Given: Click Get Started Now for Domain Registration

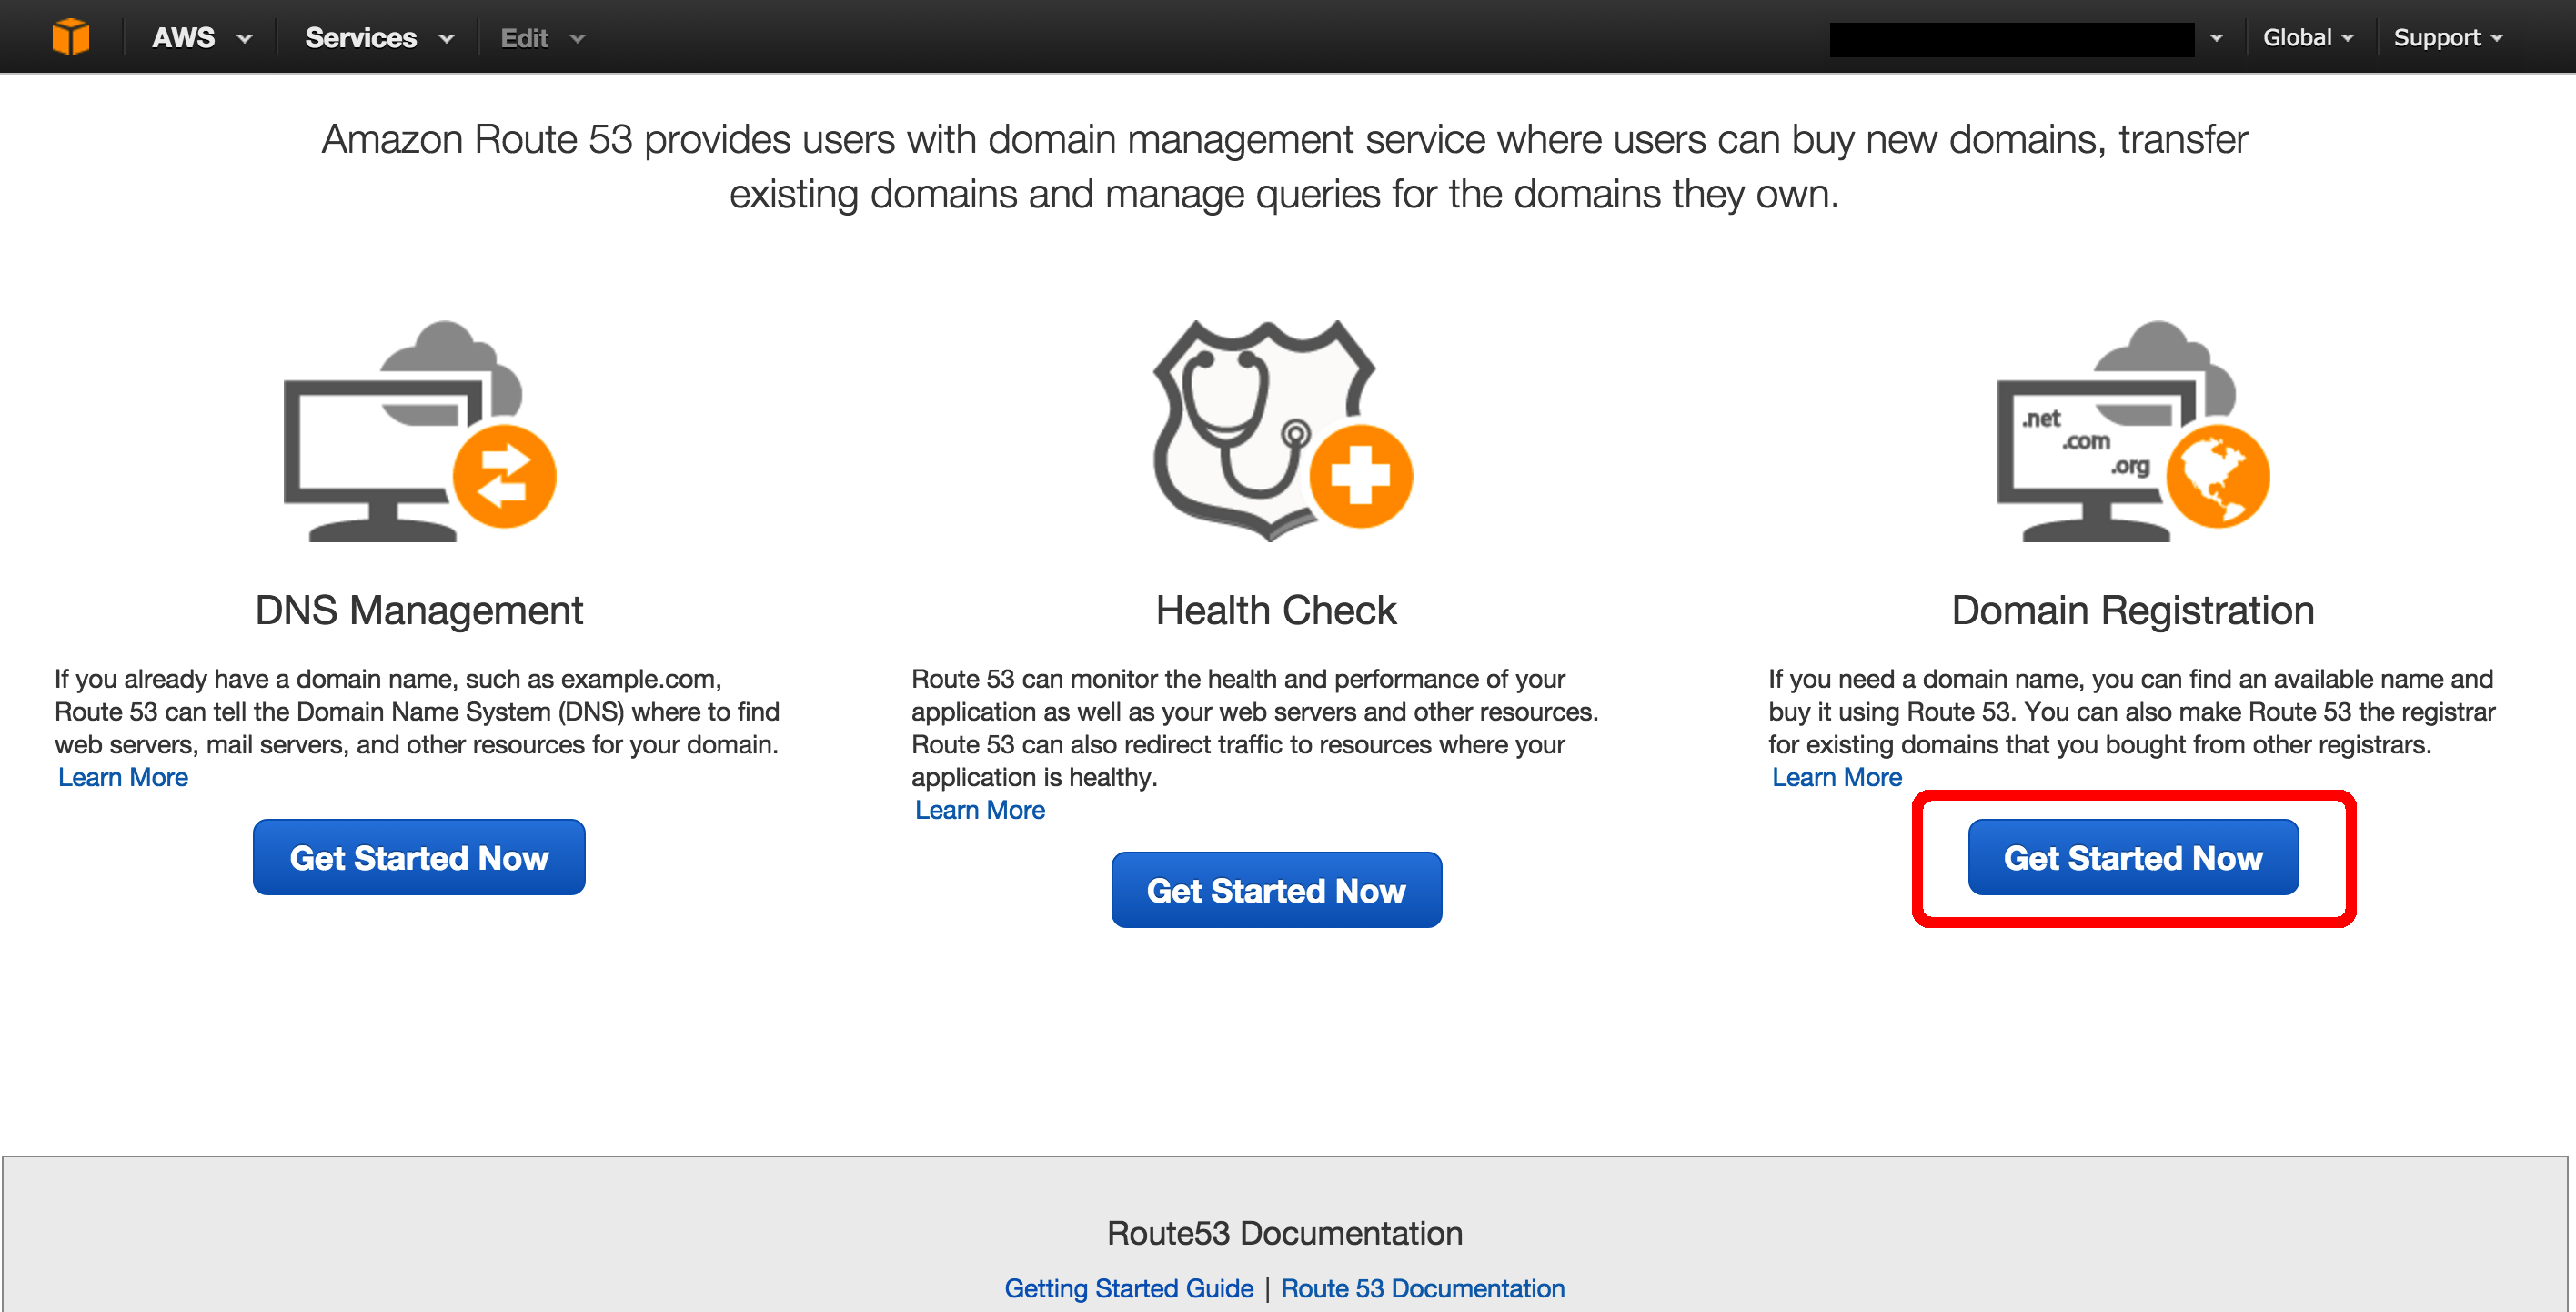Looking at the screenshot, I should [2135, 859].
